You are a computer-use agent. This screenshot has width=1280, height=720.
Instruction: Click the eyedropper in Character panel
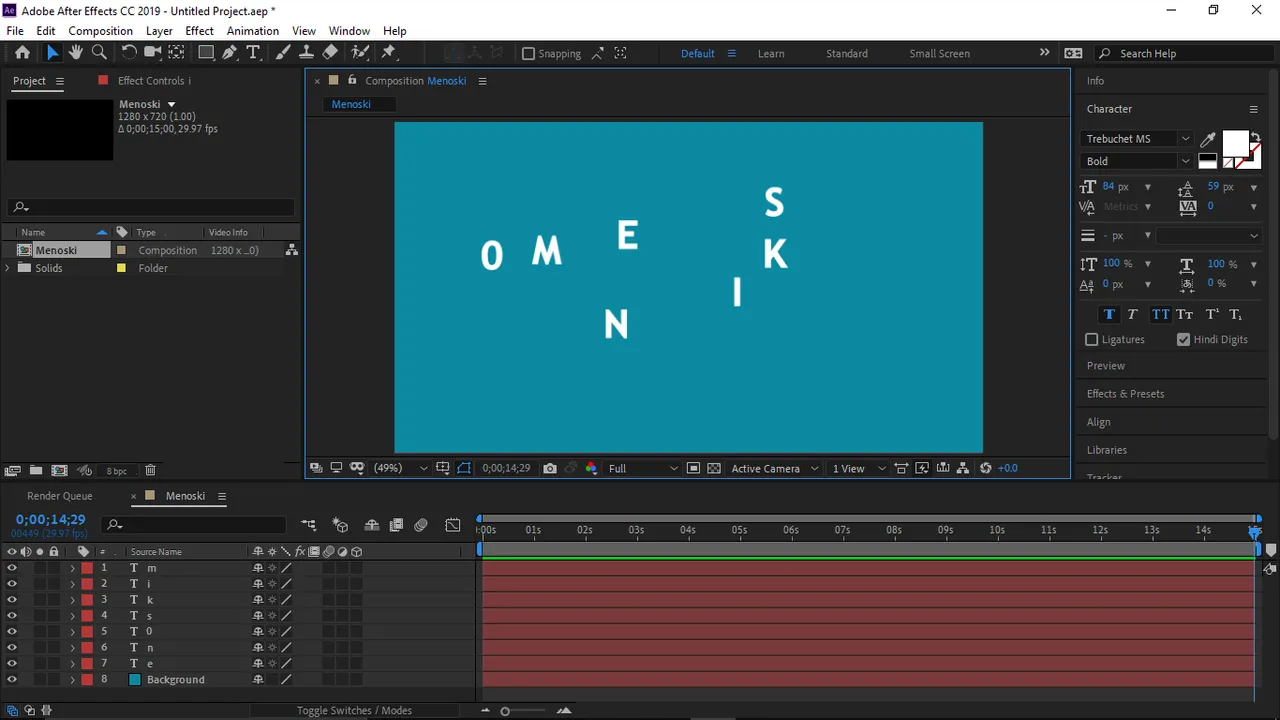(x=1208, y=139)
